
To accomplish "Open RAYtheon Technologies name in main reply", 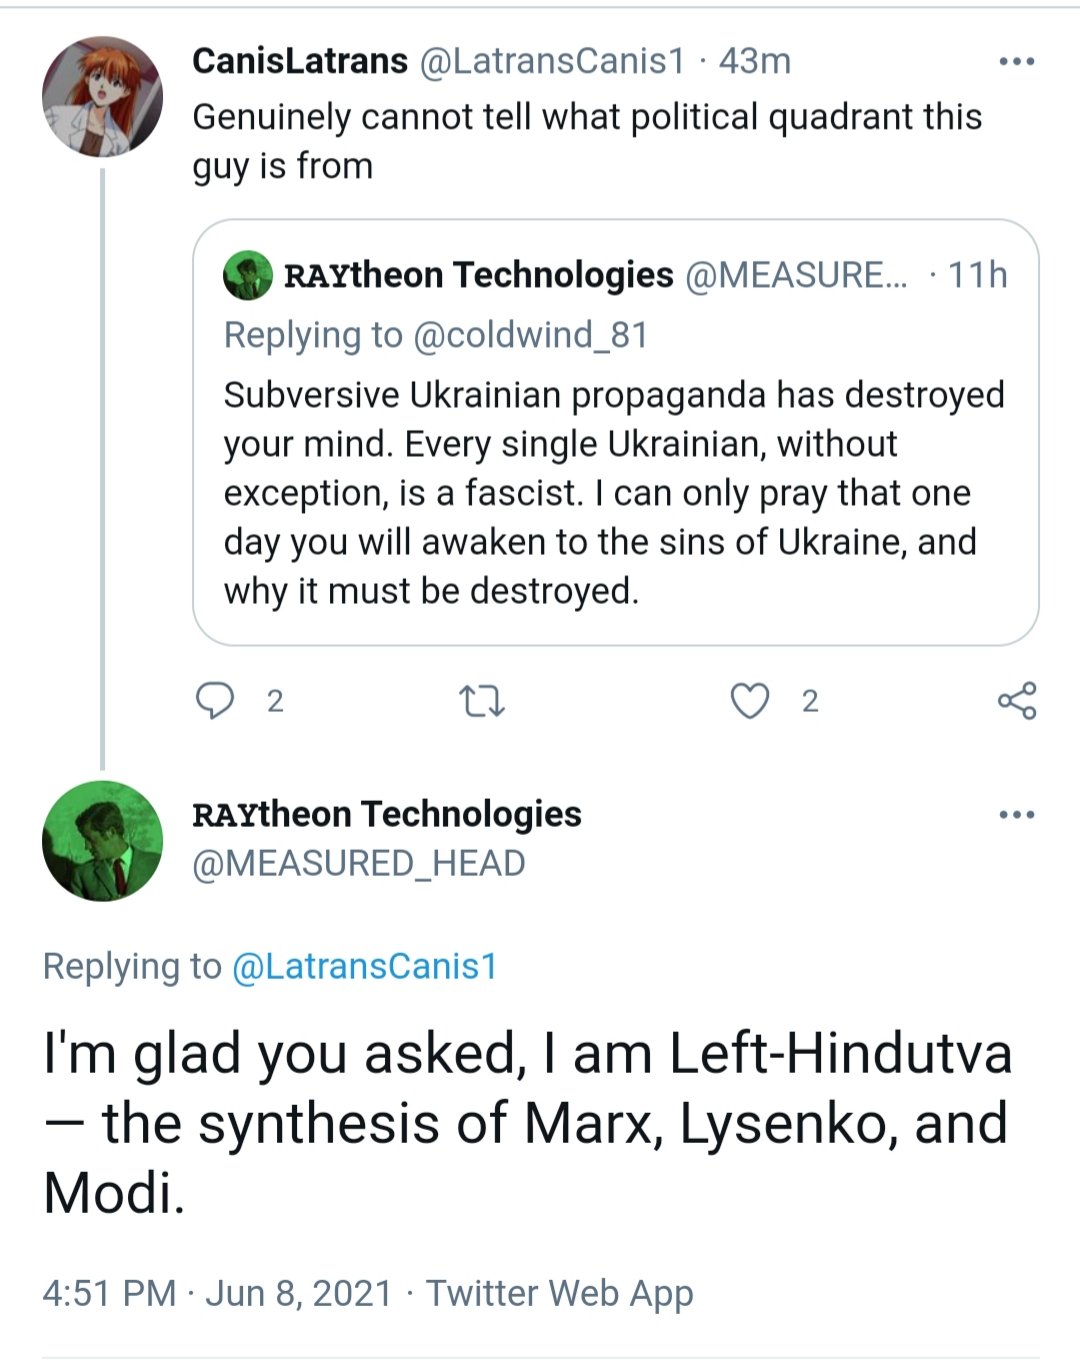I will pos(386,814).
